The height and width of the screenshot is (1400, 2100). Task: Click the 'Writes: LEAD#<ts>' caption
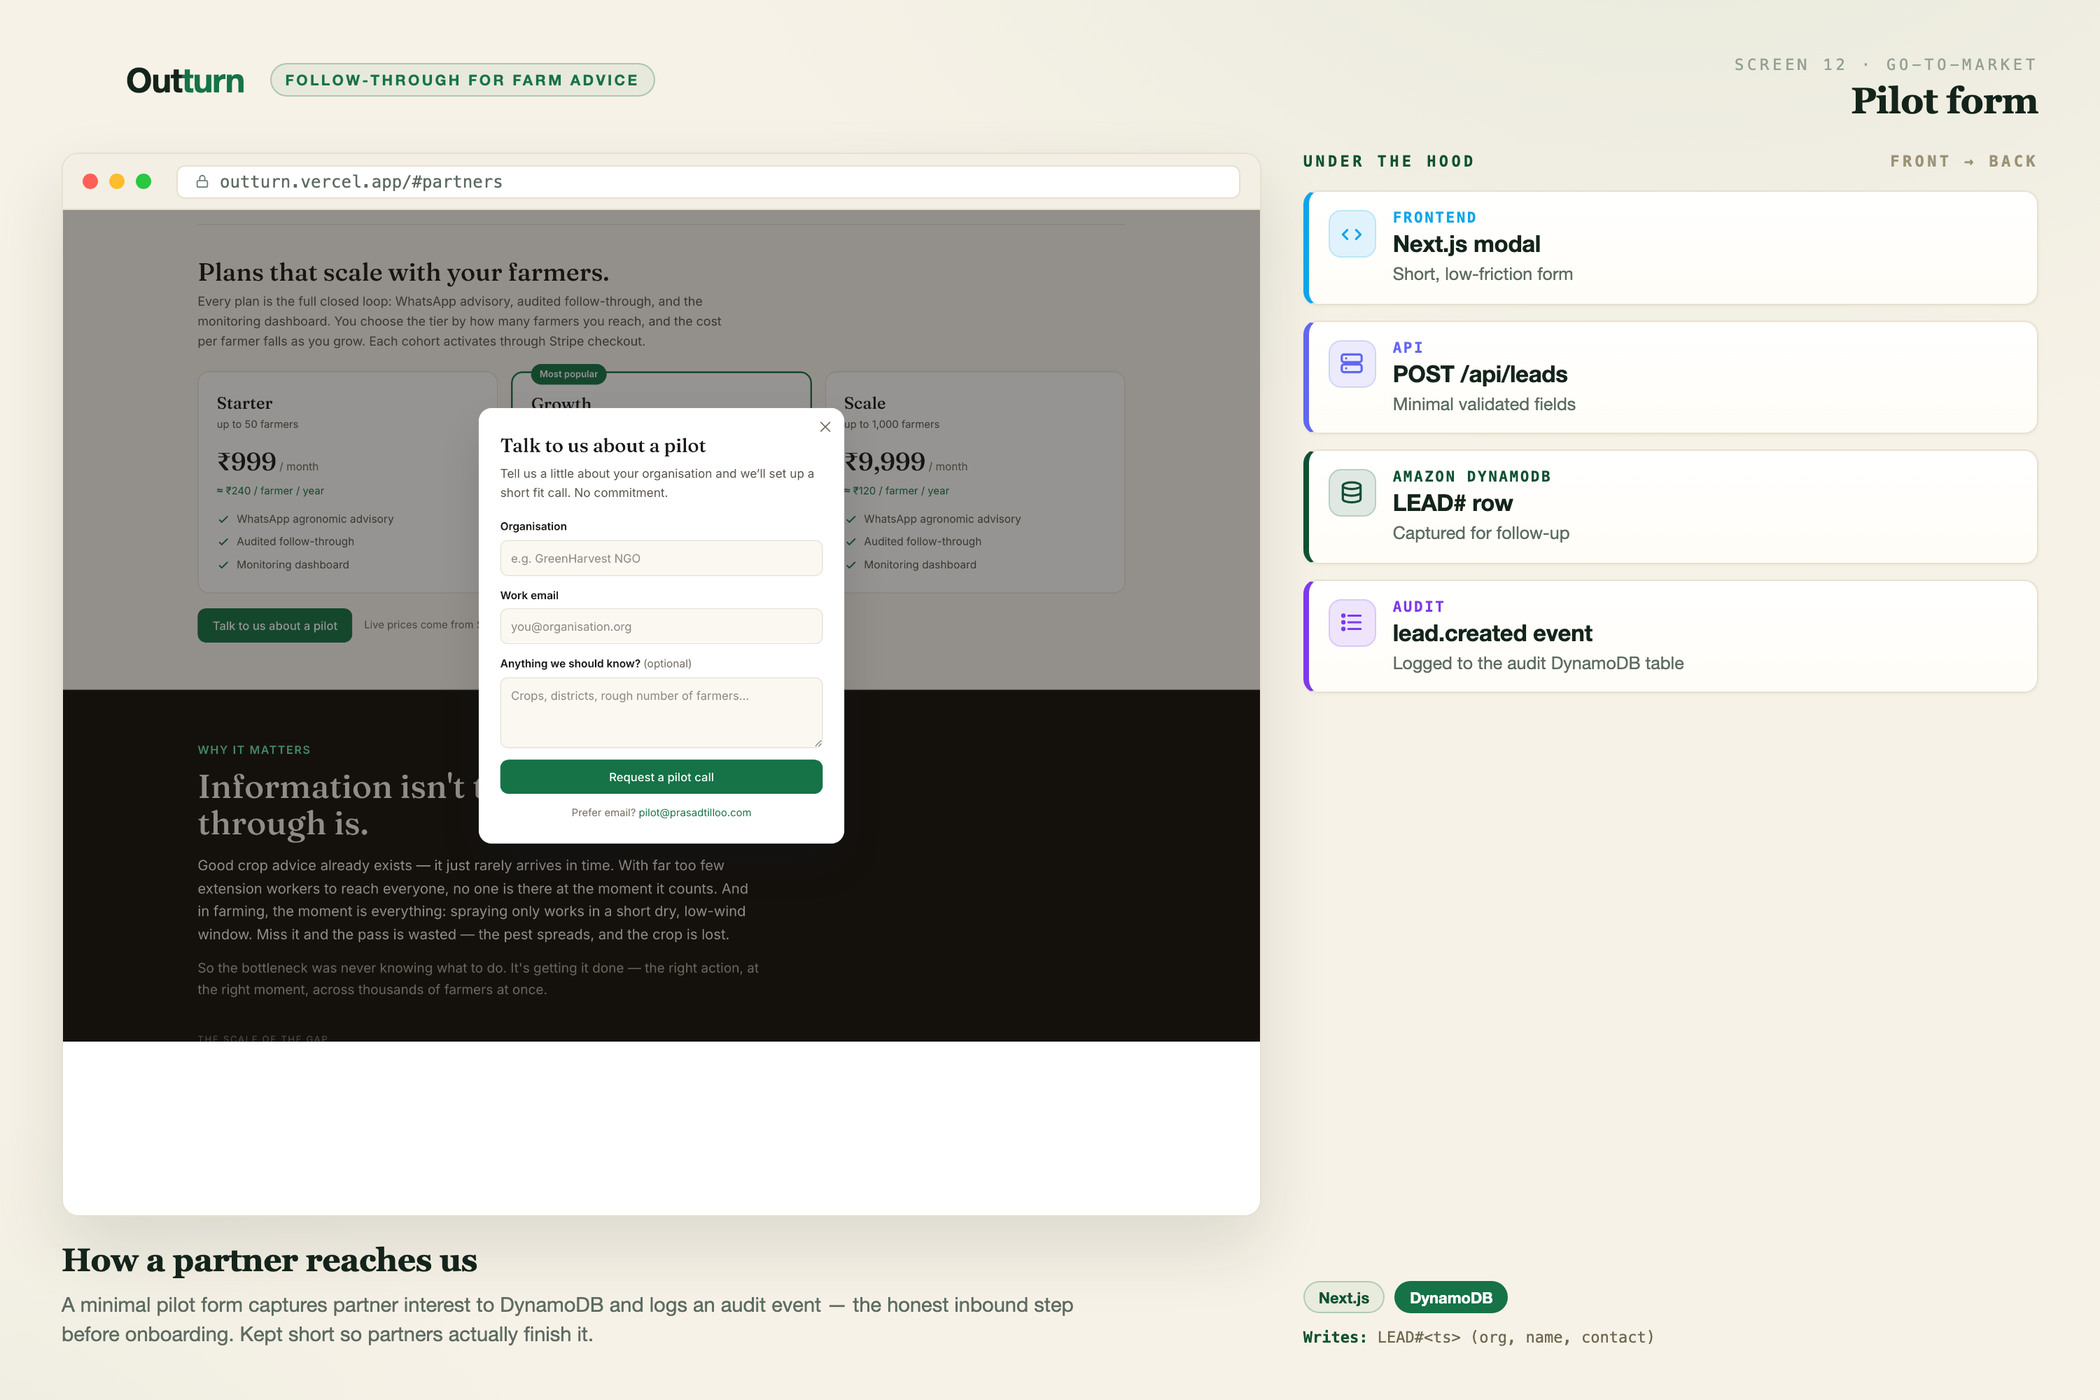(1478, 1337)
